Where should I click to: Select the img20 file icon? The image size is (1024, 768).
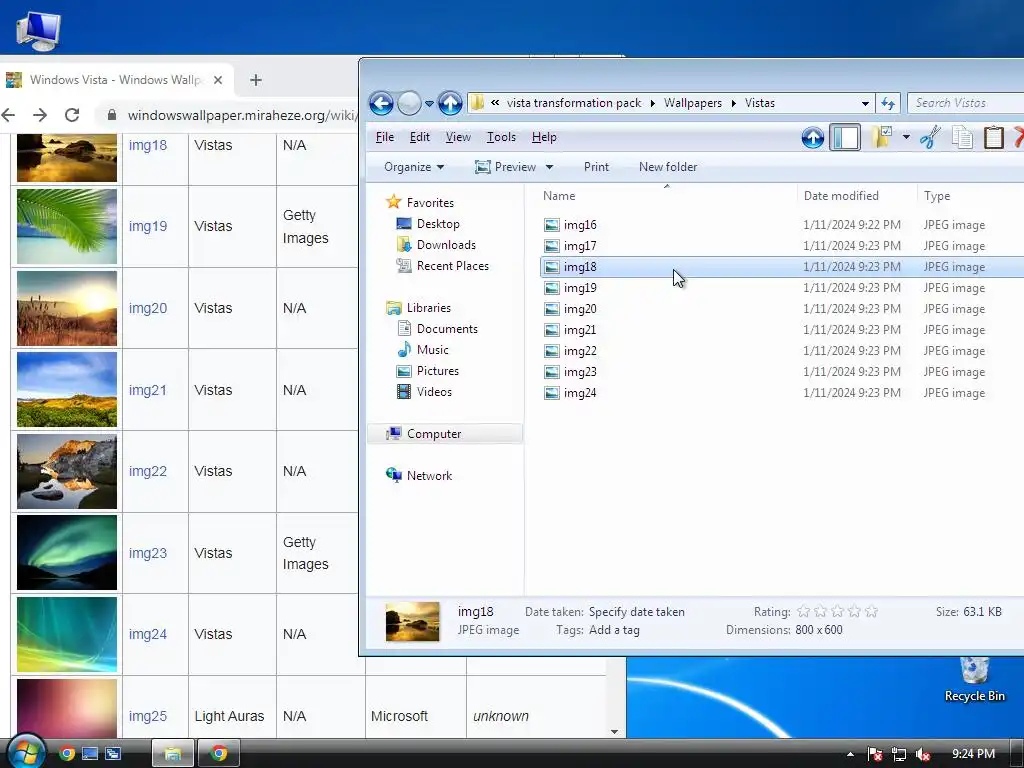552,309
